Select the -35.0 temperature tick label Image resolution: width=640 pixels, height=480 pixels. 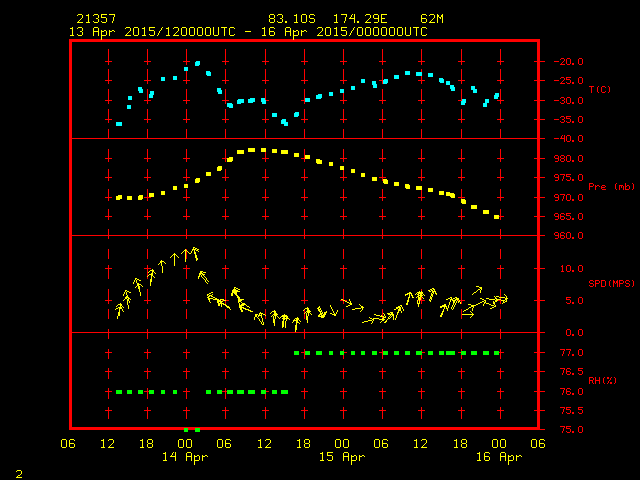tap(569, 120)
